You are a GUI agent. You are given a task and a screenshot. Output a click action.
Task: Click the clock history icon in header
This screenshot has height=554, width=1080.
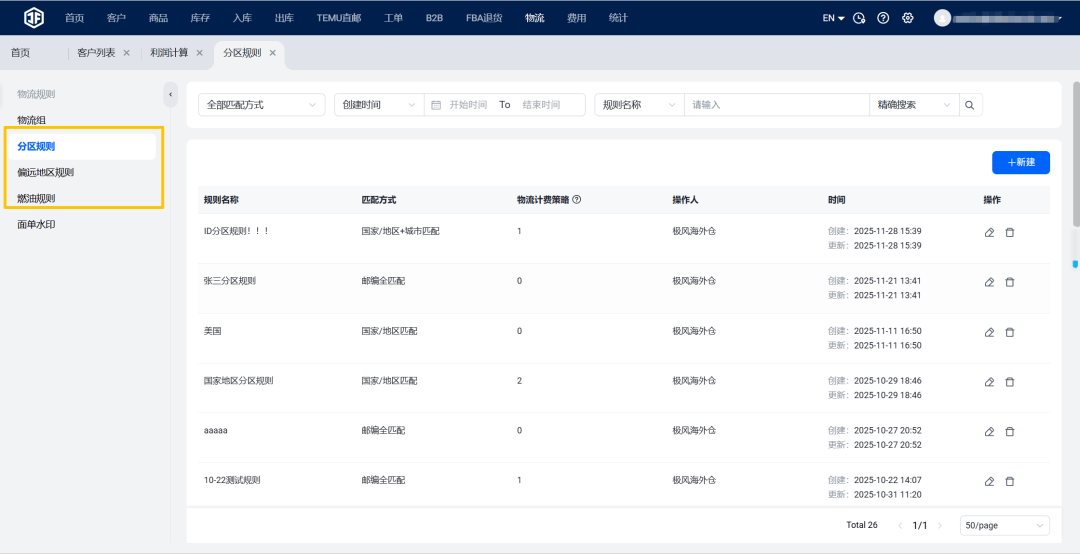(859, 18)
